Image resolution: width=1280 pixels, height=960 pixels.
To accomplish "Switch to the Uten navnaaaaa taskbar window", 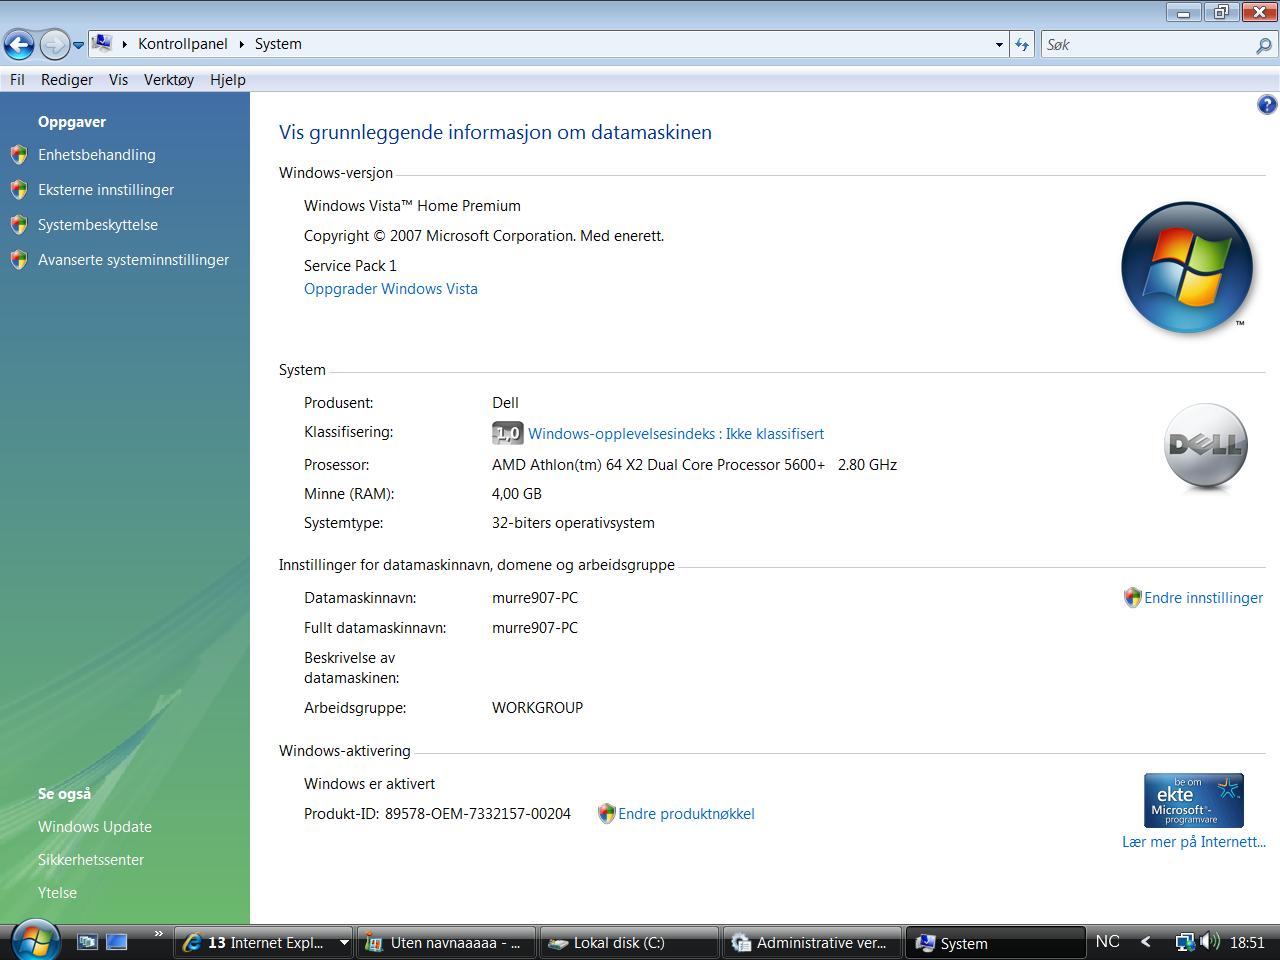I will click(x=446, y=943).
